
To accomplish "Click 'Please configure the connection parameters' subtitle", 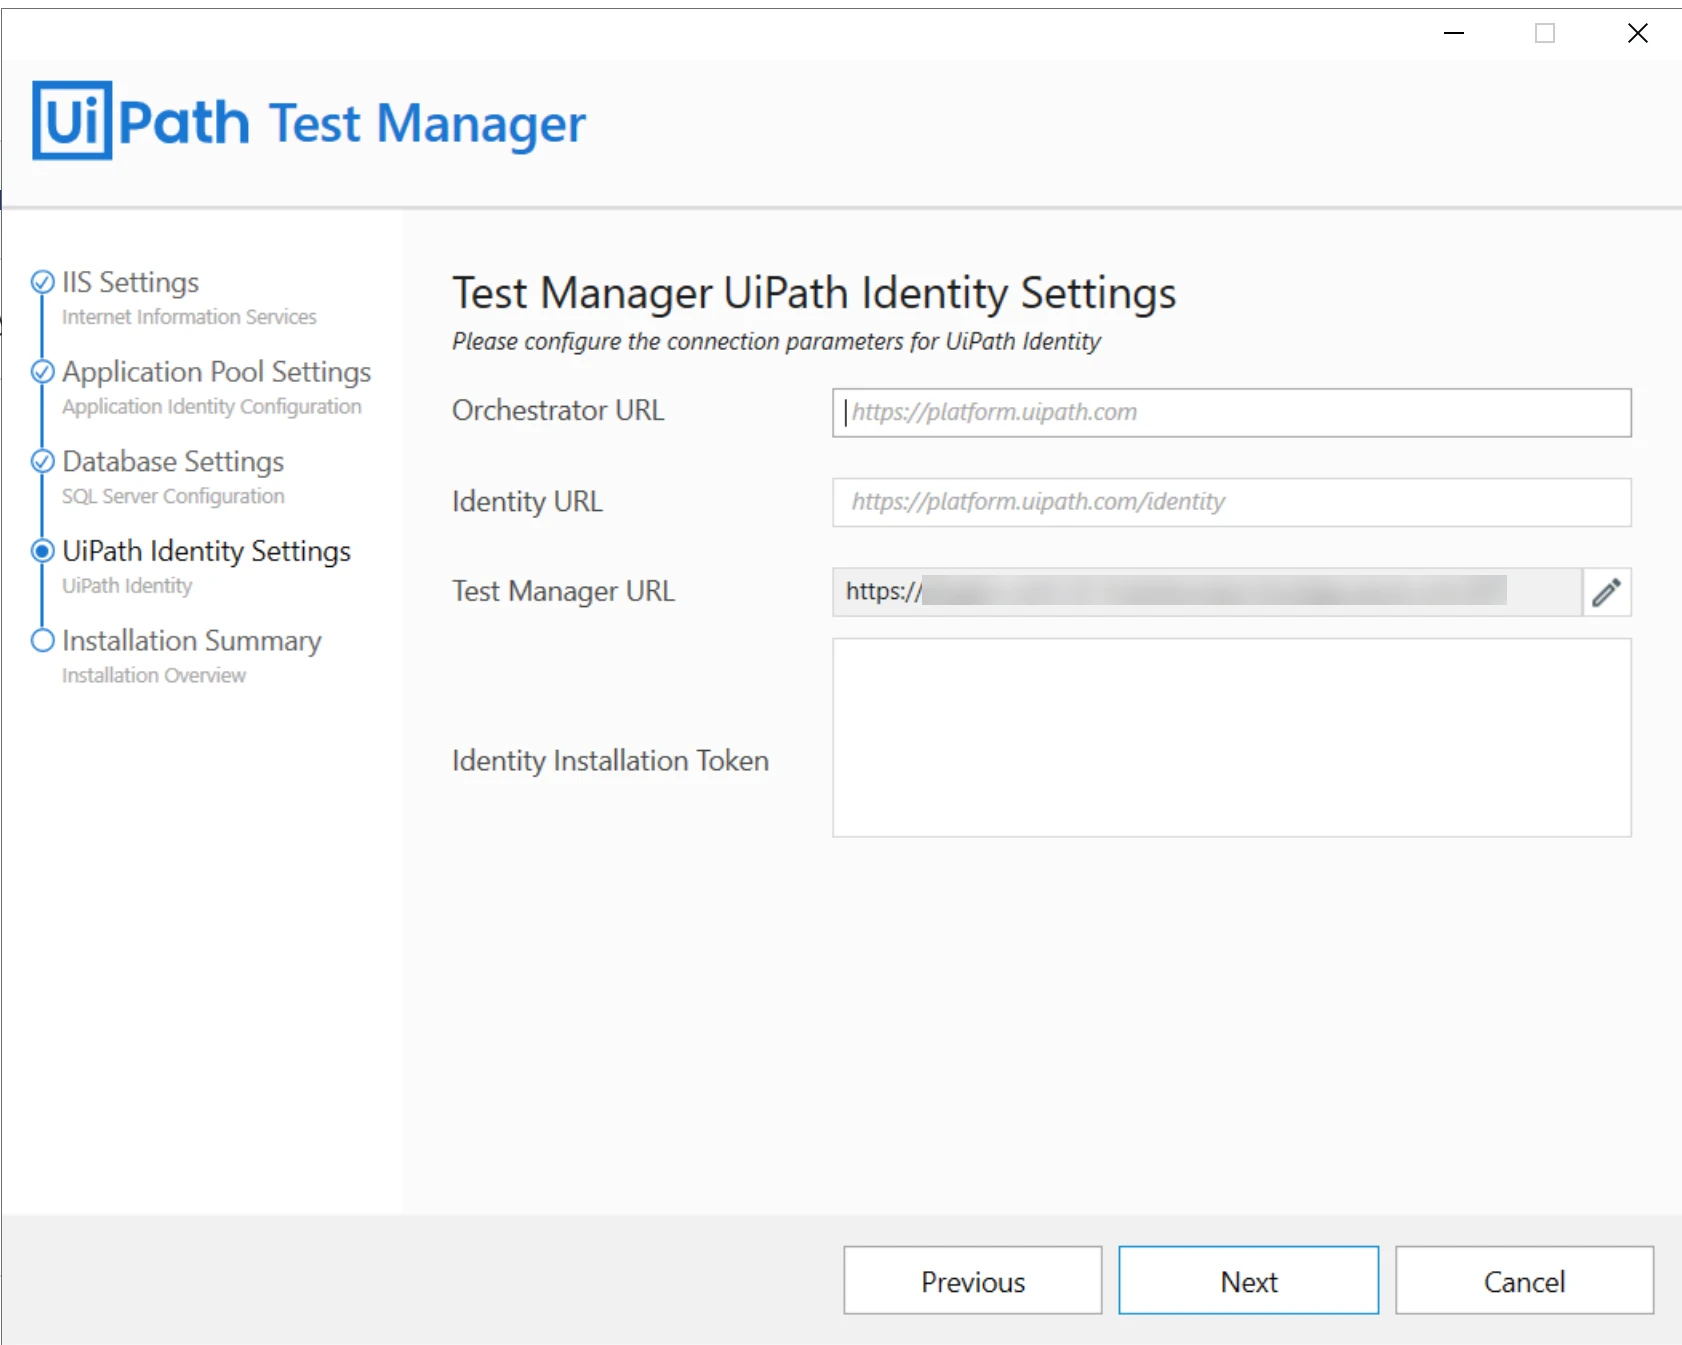I will [x=776, y=342].
